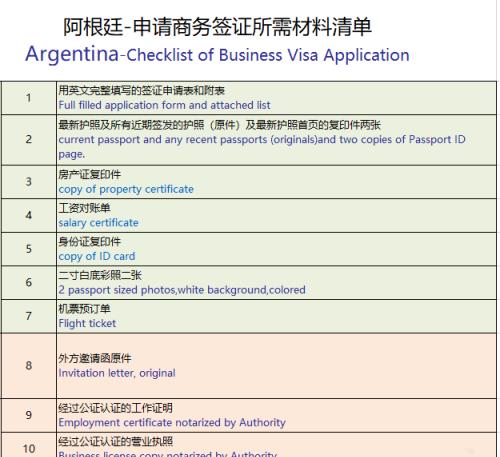Screen dimensions: 500x457
Task: Select the Chinese document title heading
Action: 217,27
